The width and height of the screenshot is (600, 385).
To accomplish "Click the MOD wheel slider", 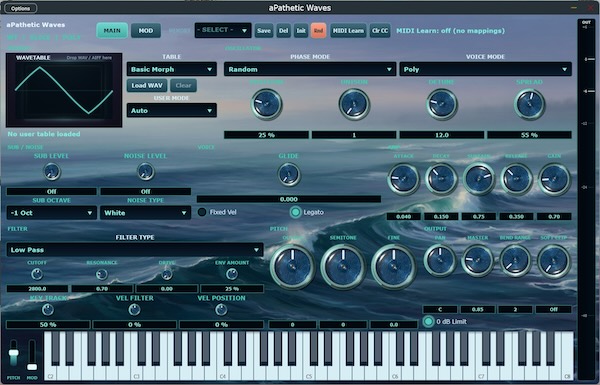I will 32,354.
